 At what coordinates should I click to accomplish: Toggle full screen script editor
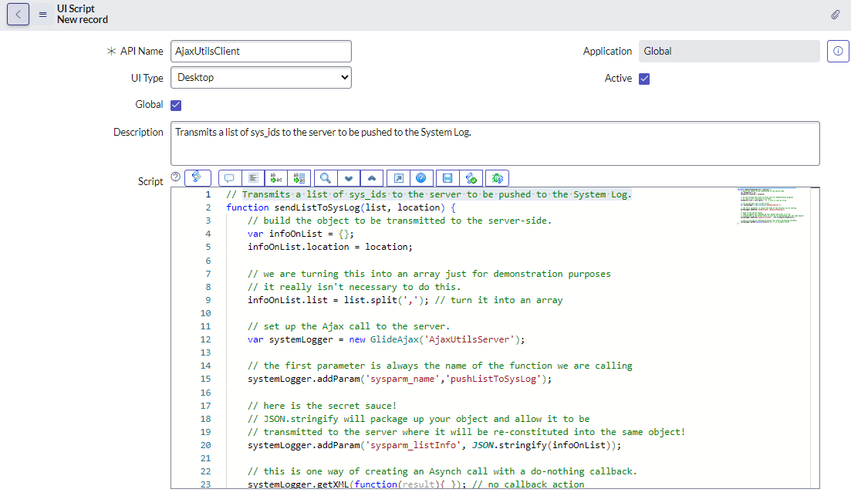(x=398, y=178)
